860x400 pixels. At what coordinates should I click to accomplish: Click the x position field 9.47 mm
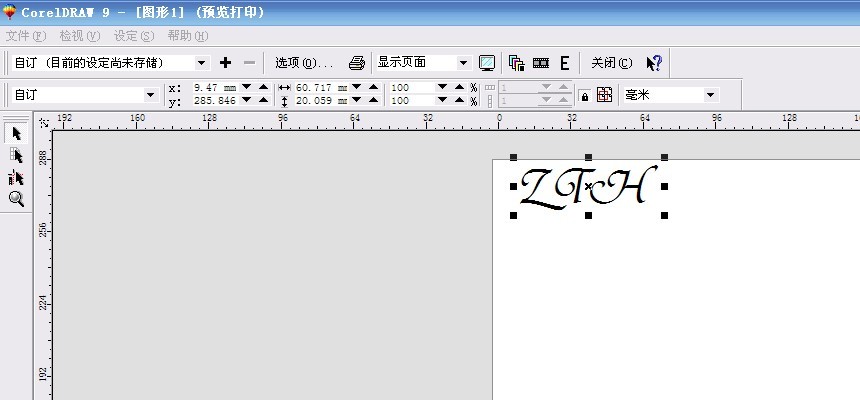215,87
